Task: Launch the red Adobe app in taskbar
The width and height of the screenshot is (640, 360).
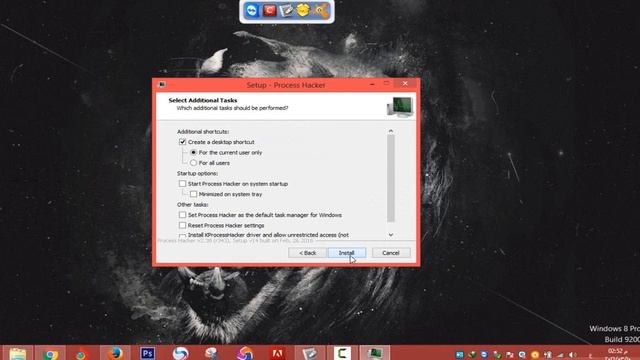Action: click(277, 353)
